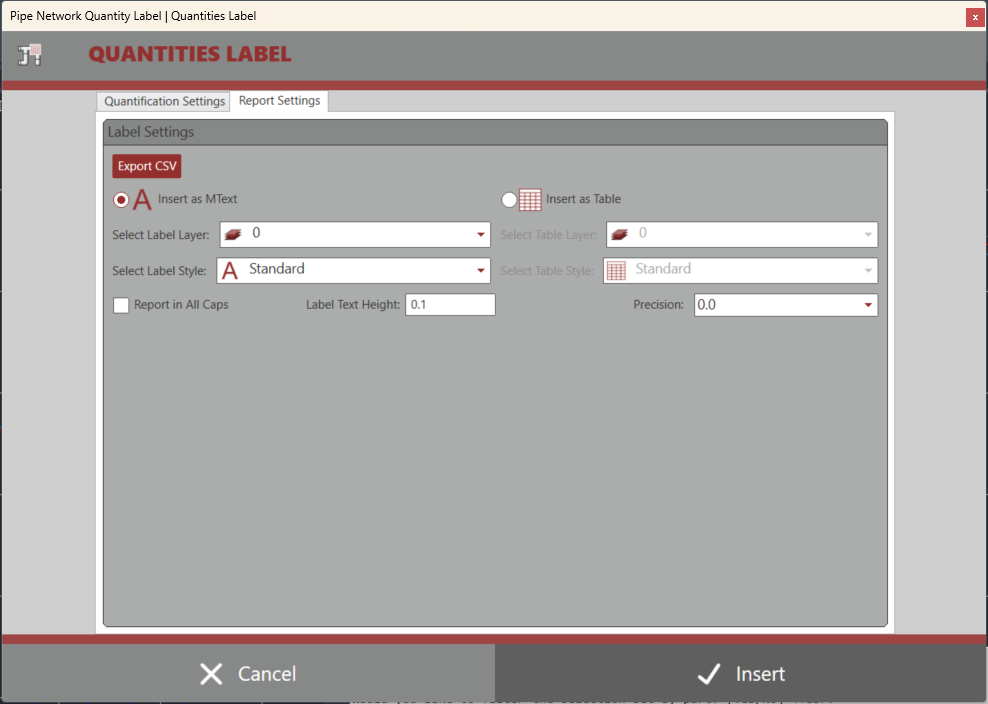Viewport: 988px width, 704px height.
Task: Click the layer icon in Table Layer dropdown
Action: pyautogui.click(x=619, y=234)
